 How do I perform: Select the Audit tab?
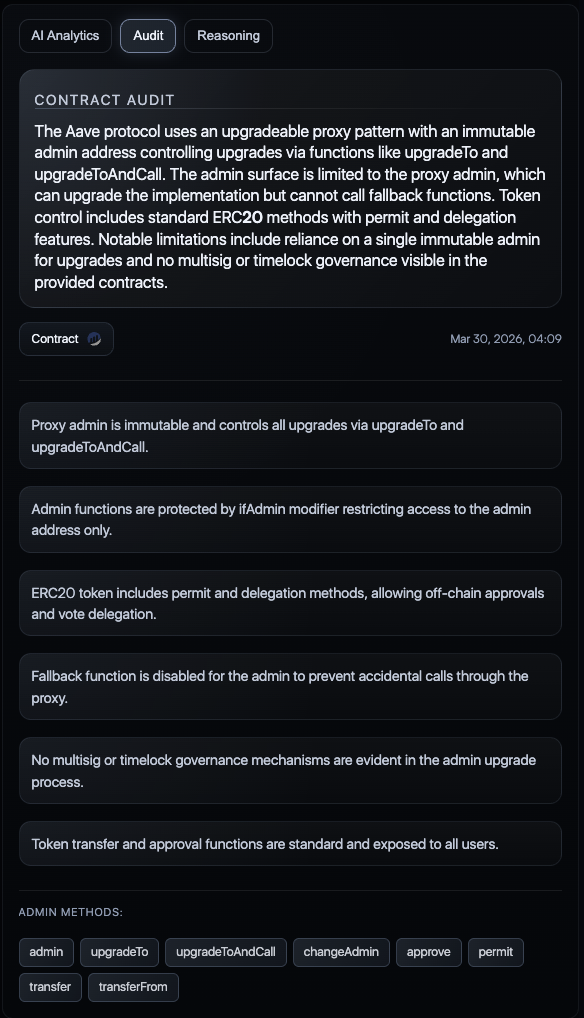(148, 36)
